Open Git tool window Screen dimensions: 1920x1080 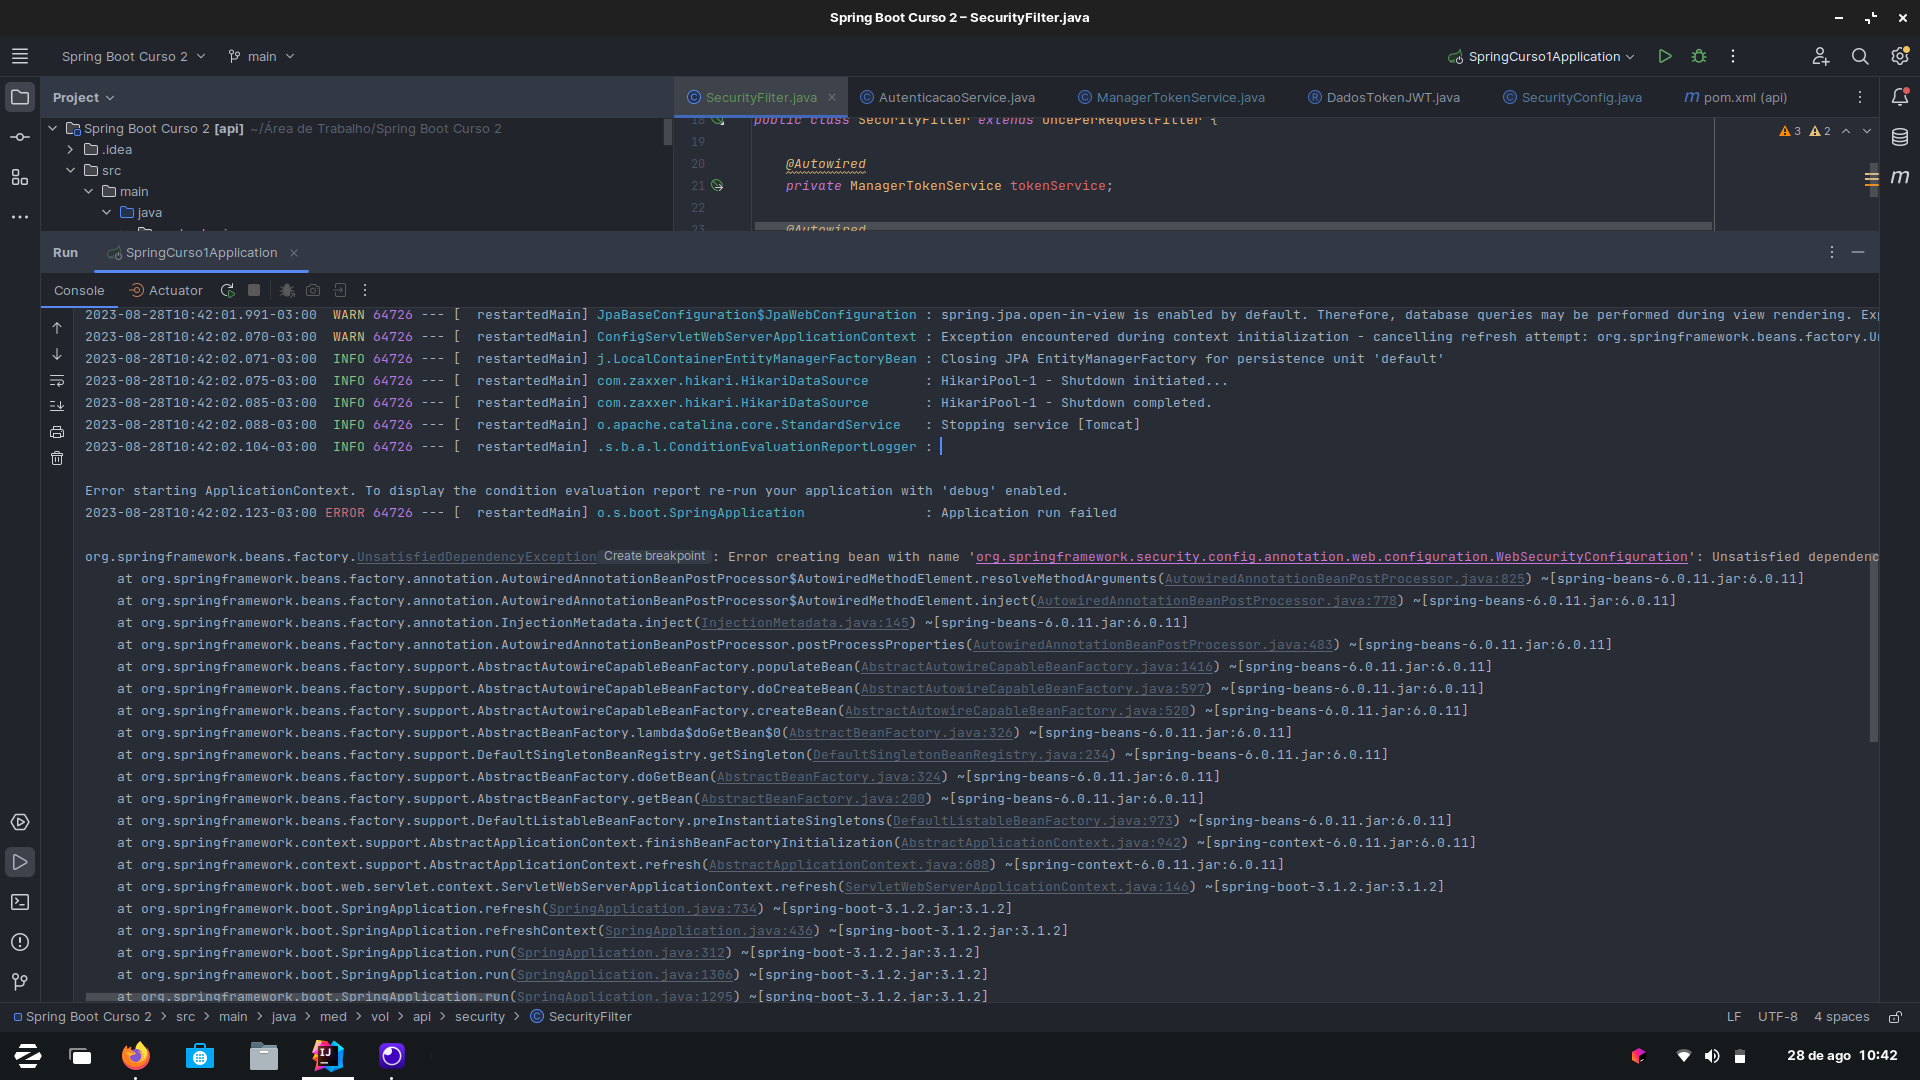point(20,982)
